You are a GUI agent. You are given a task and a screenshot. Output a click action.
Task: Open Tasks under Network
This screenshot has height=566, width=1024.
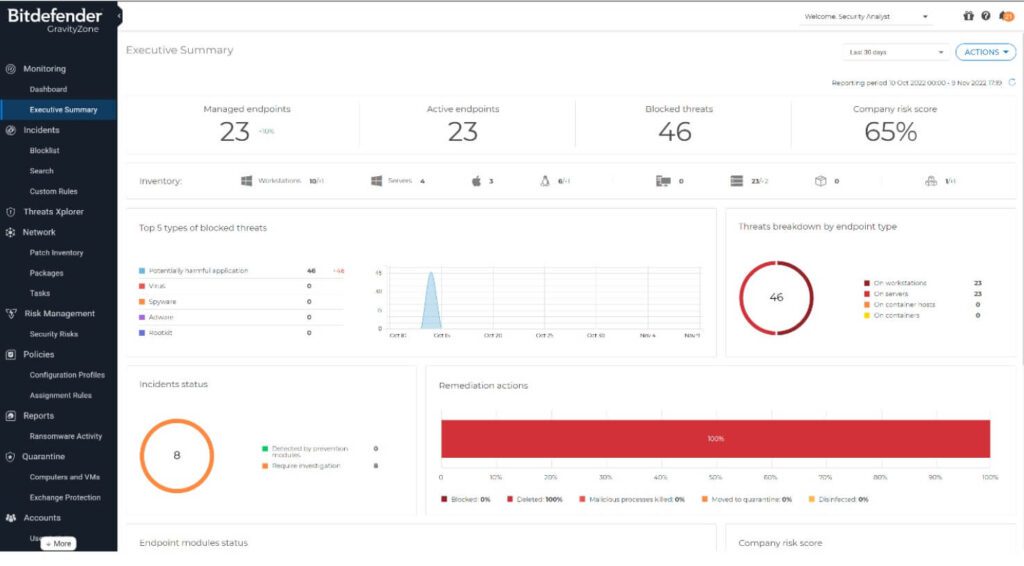pyautogui.click(x=40, y=293)
